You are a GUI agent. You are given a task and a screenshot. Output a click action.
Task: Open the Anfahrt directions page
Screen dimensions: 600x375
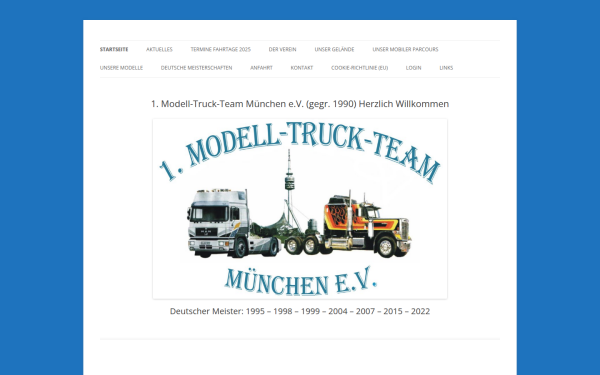point(261,68)
